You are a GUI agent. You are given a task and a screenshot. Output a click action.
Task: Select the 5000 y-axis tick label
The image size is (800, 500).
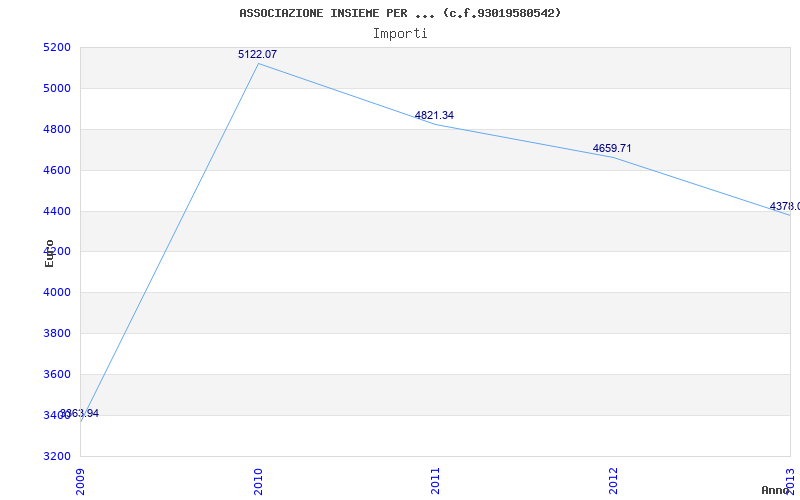click(x=57, y=89)
